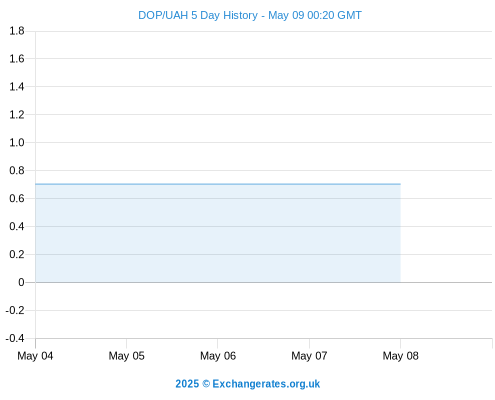Click the May 06 x-axis label
Viewport: 495px width, 400px height.
(x=218, y=356)
